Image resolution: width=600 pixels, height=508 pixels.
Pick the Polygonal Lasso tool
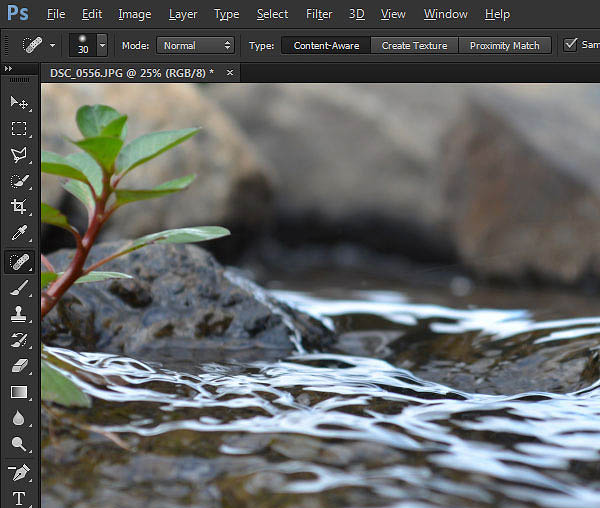(x=19, y=155)
